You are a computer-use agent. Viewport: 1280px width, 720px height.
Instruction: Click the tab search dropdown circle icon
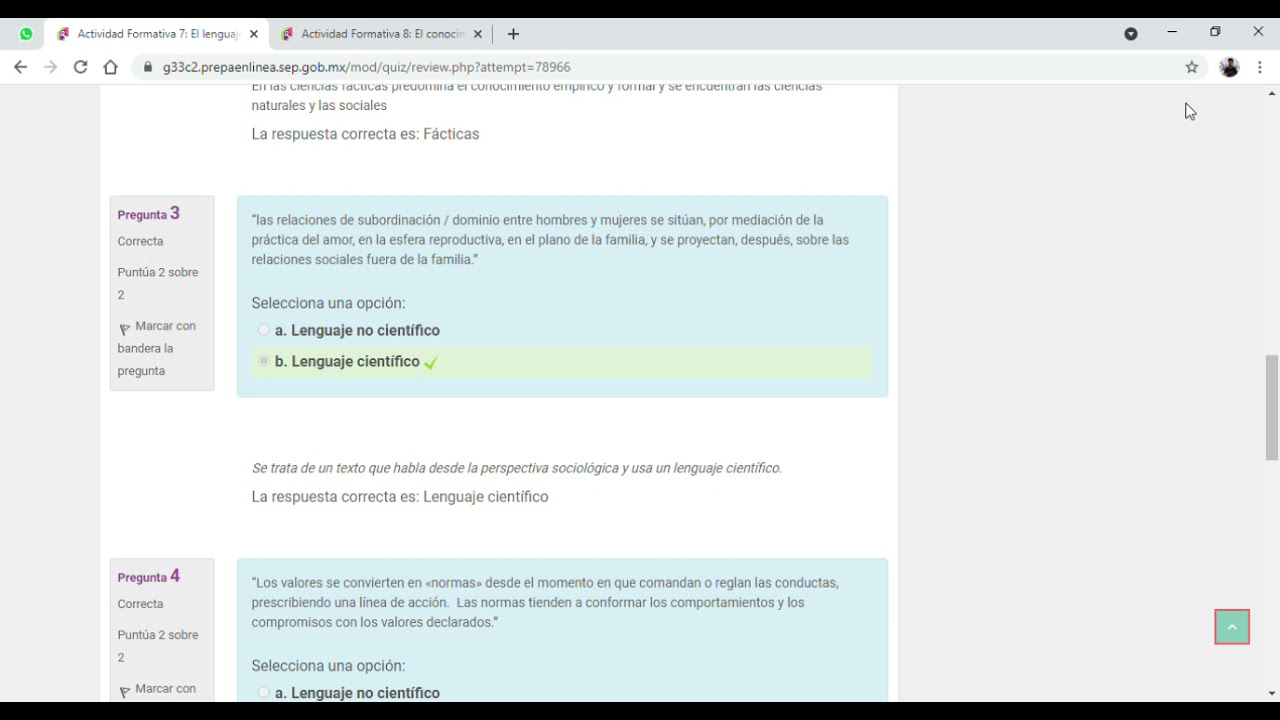(x=1131, y=34)
